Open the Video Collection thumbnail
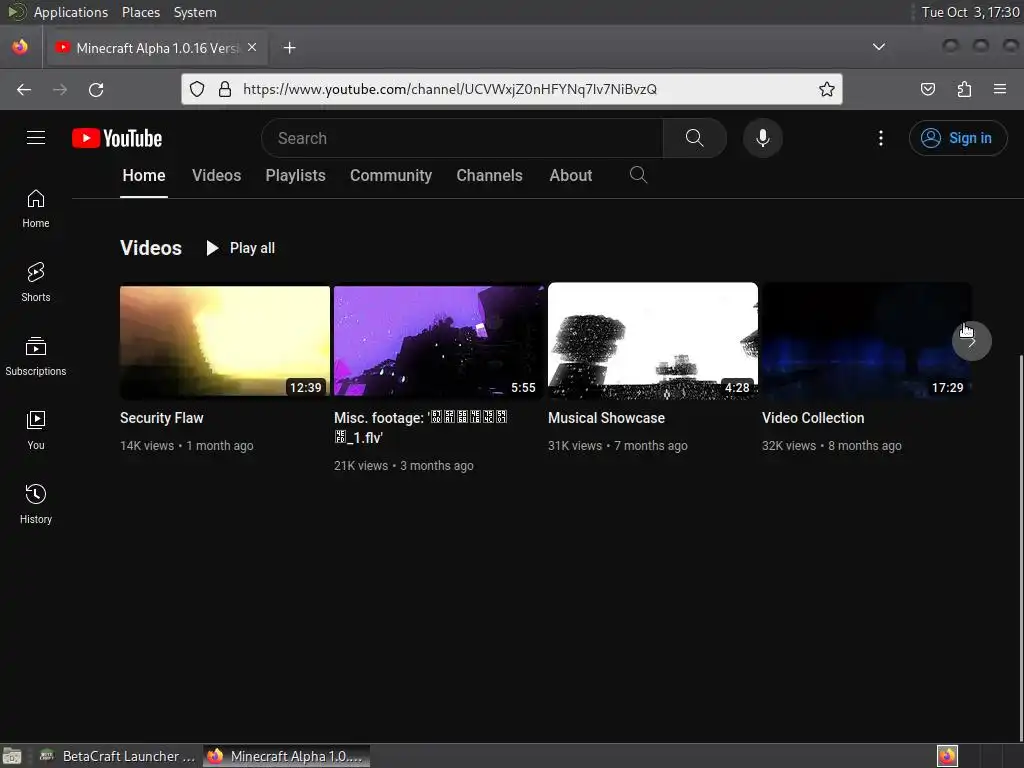 (x=866, y=340)
